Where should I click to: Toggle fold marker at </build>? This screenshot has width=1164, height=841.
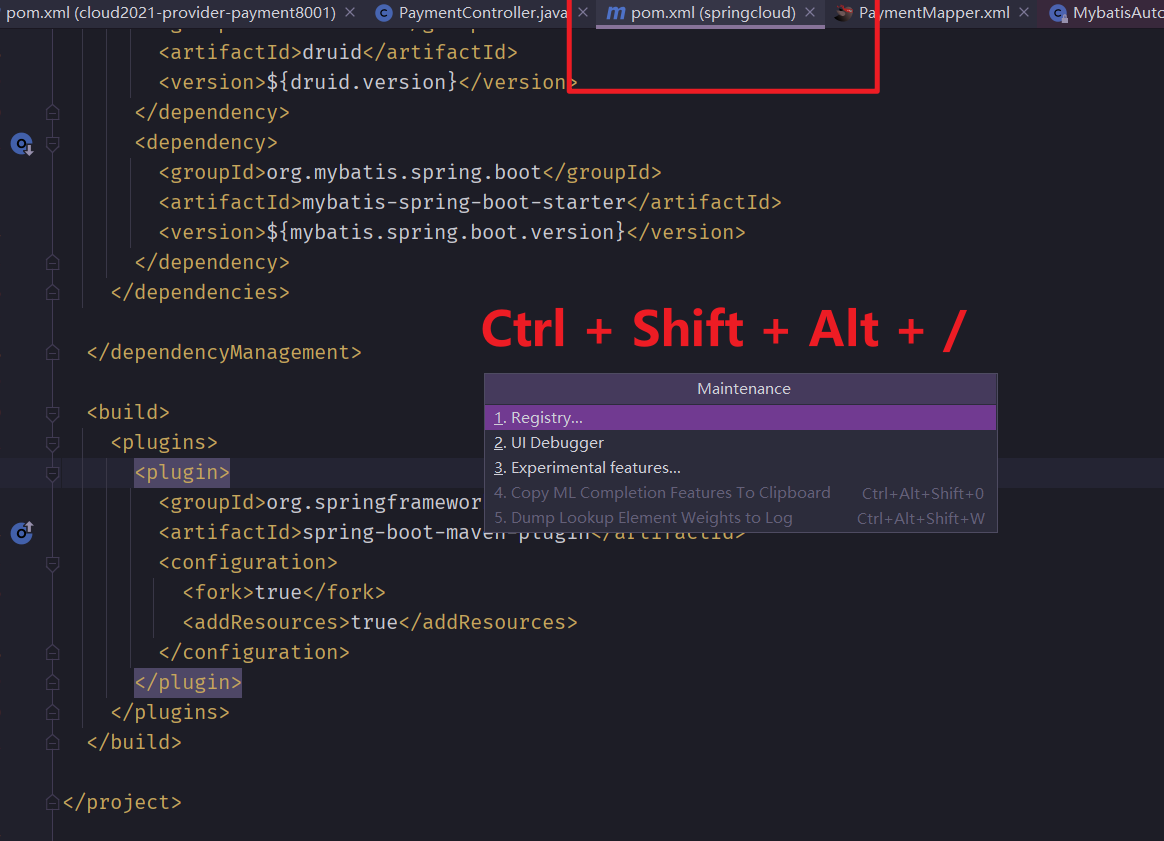53,742
